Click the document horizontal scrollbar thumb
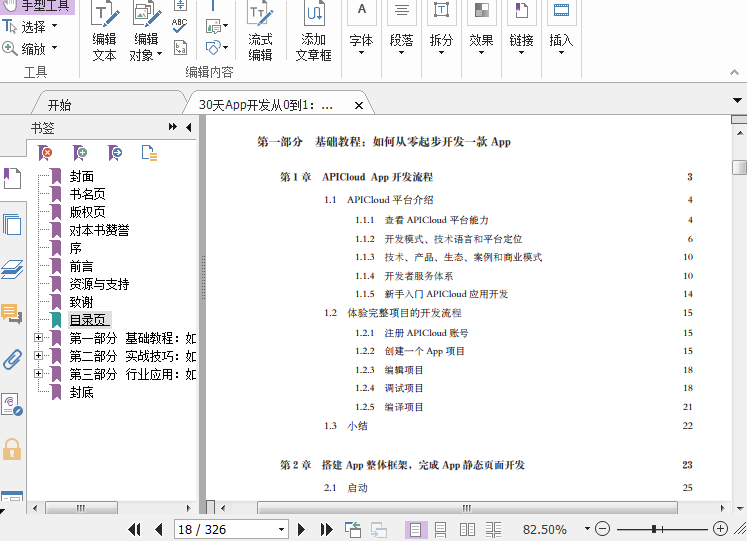This screenshot has height=541, width=747. click(467, 508)
